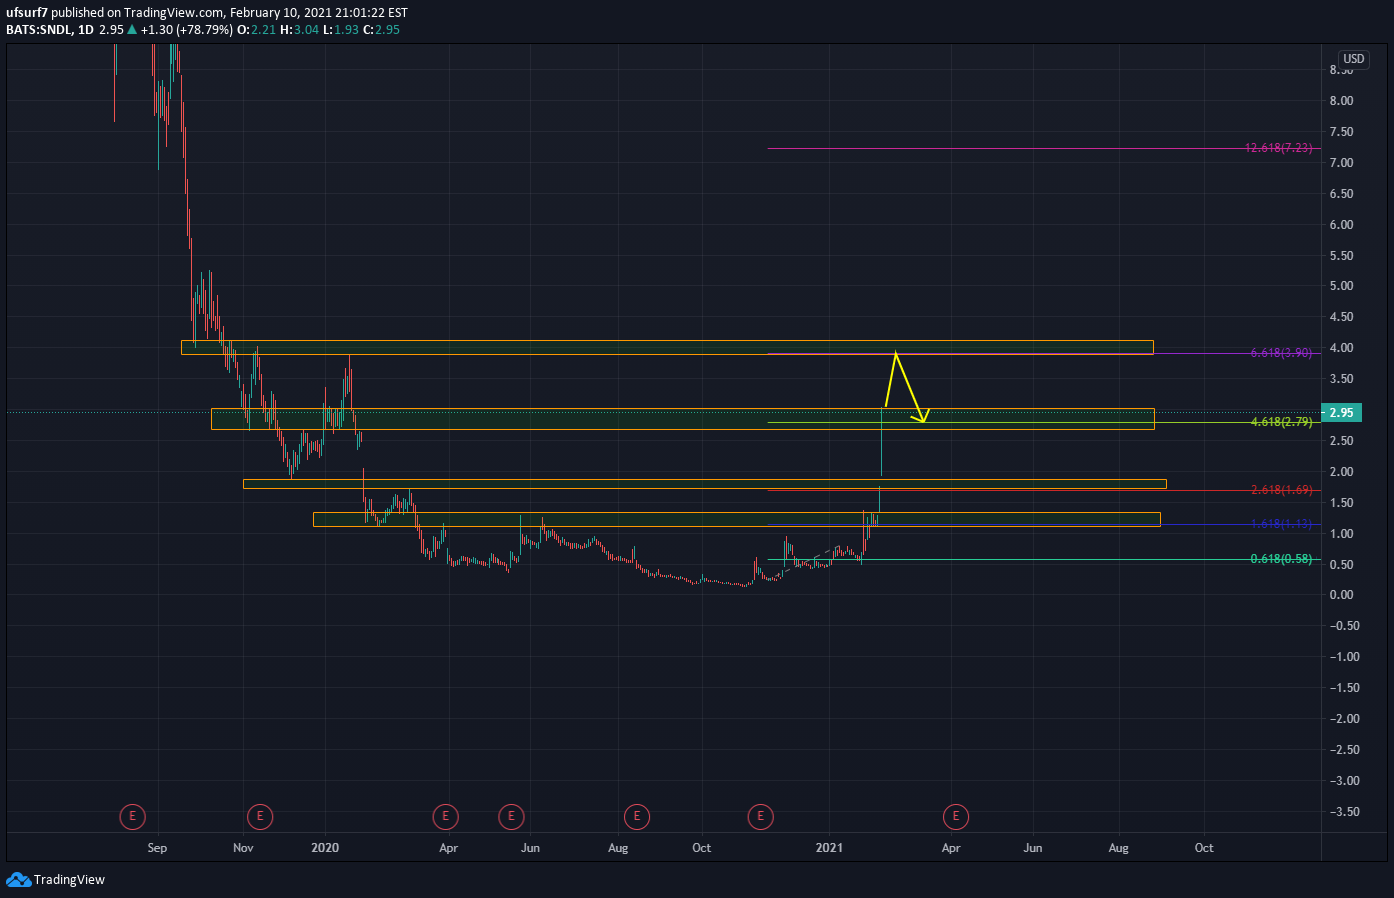Screen dimensions: 1394x898
Task: Open the earnings marker right of Aug 2020
Action: coord(636,817)
